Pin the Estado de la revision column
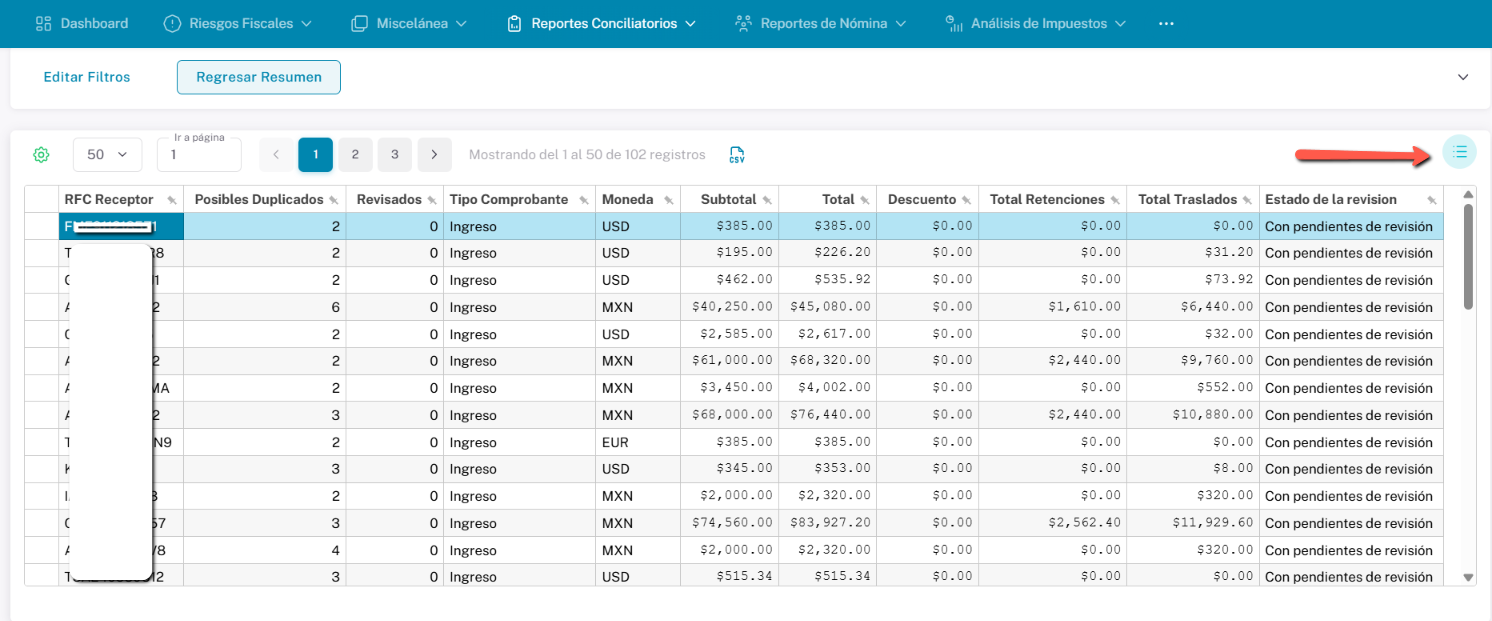Image resolution: width=1492 pixels, height=621 pixels. (x=1431, y=200)
